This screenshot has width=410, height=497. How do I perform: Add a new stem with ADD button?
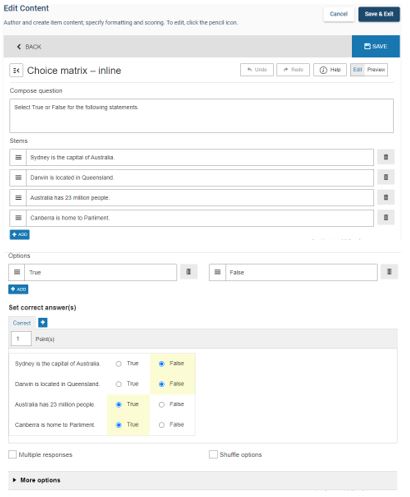click(x=19, y=234)
